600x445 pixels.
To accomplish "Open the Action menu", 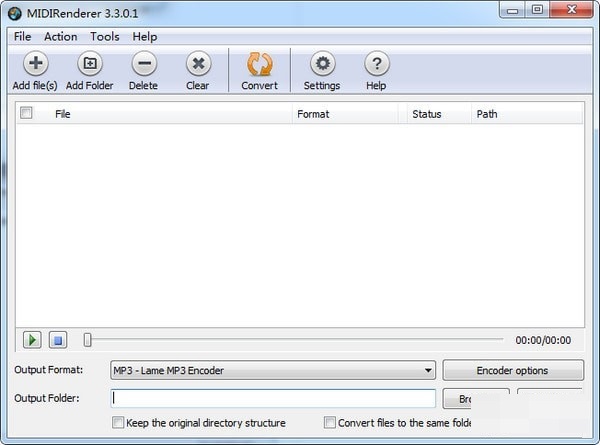I will (x=61, y=37).
